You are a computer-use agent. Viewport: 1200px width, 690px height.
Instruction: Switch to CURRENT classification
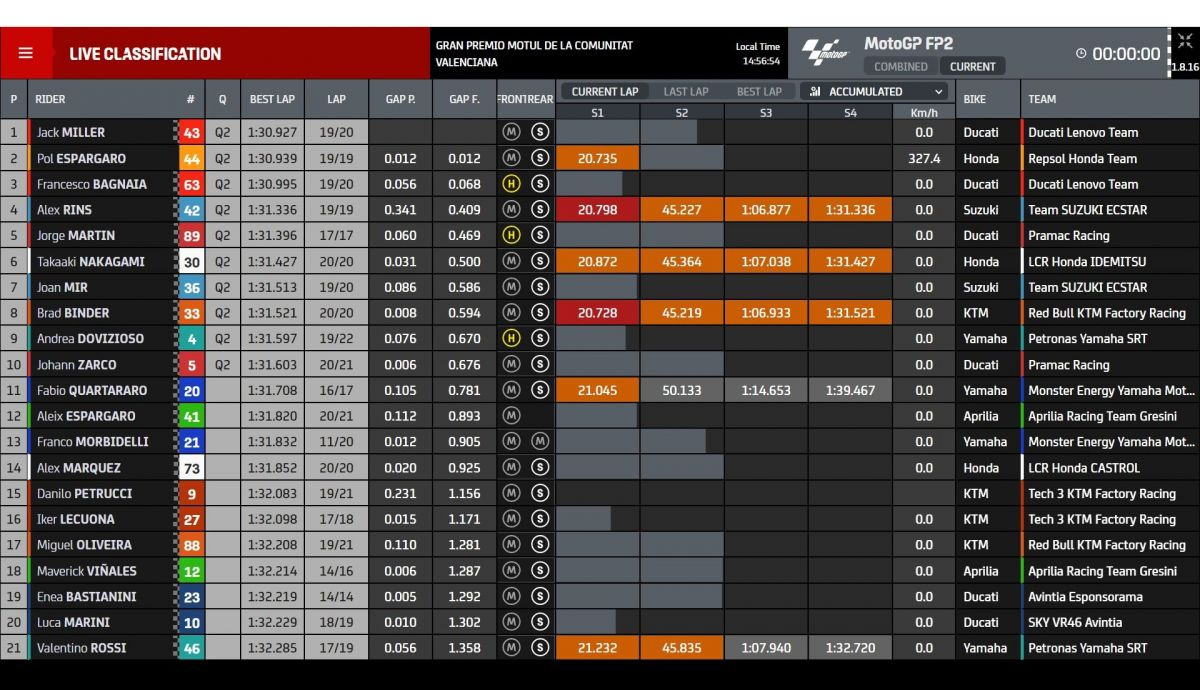972,66
